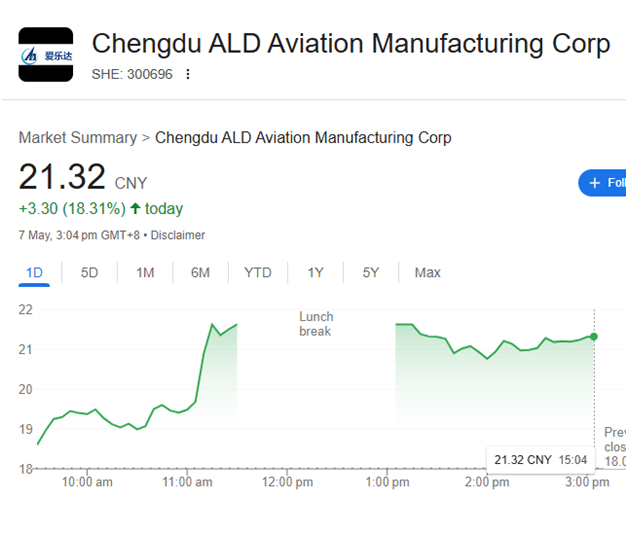
Task: Show the 1Y price history
Action: [x=315, y=272]
